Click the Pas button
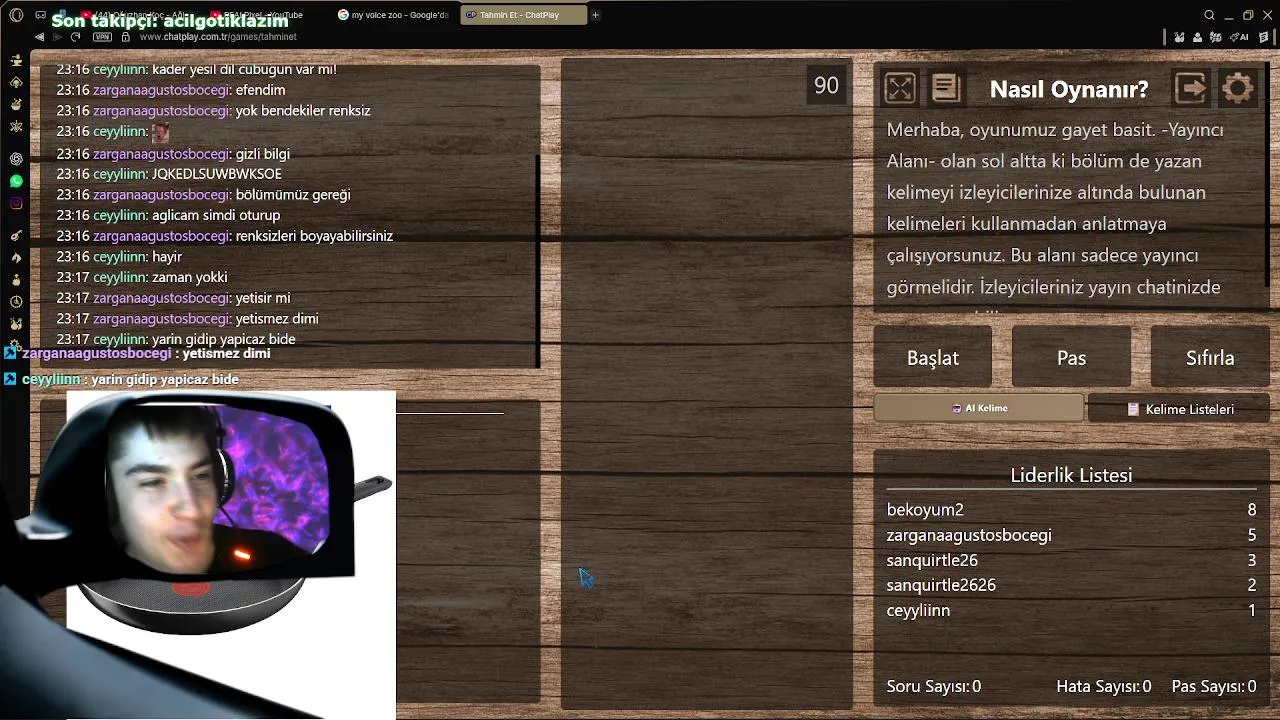The height and width of the screenshot is (720, 1280). point(1071,357)
